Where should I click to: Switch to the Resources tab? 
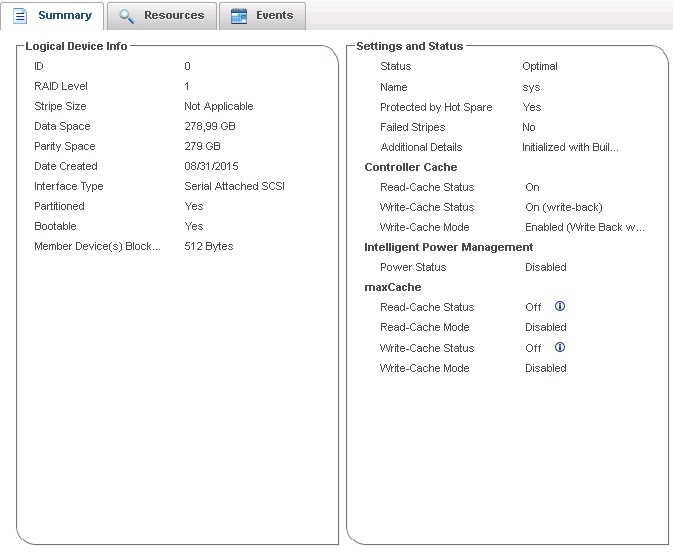(x=173, y=16)
